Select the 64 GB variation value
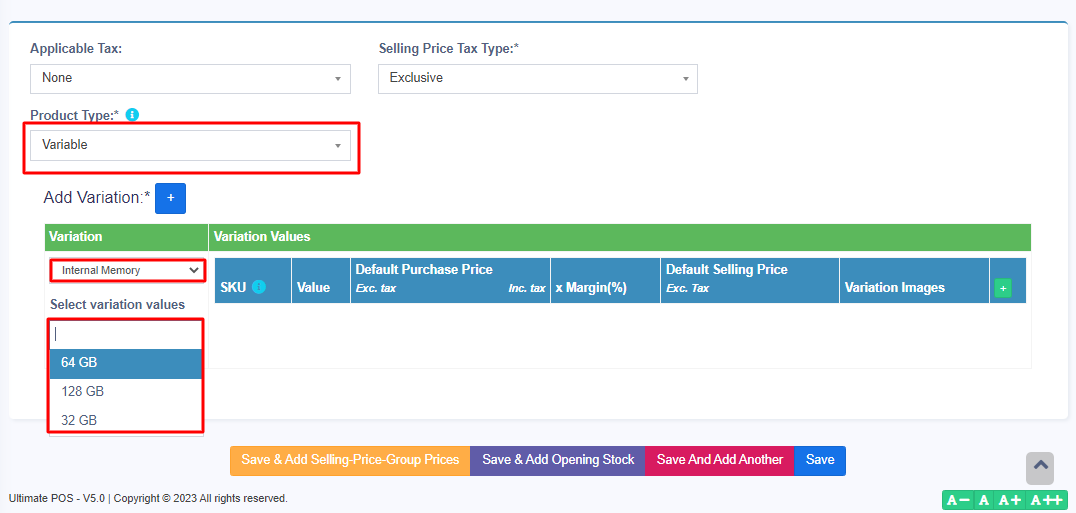Image resolution: width=1076 pixels, height=513 pixels. click(126, 363)
